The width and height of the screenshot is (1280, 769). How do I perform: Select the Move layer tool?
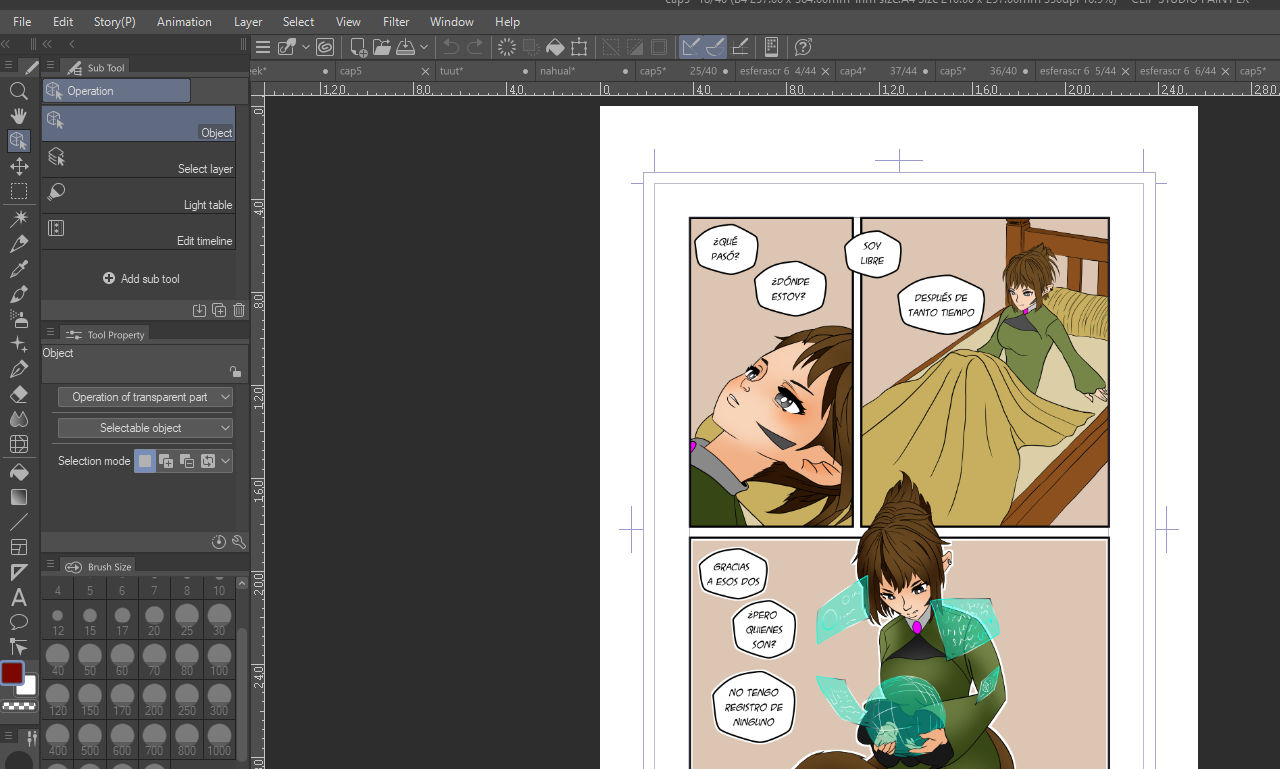click(x=18, y=166)
